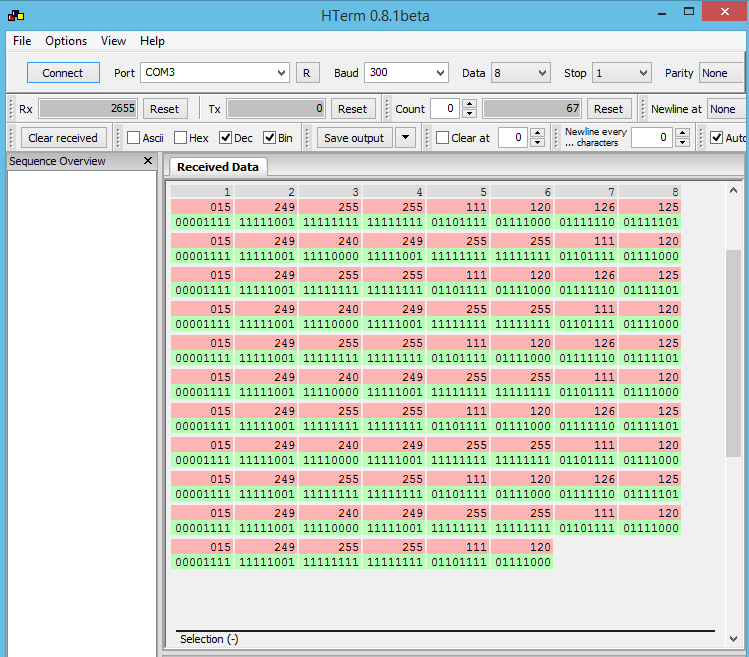Click the grip handle before Autoscroll checkbox
This screenshot has height=657, width=749.
pos(701,138)
